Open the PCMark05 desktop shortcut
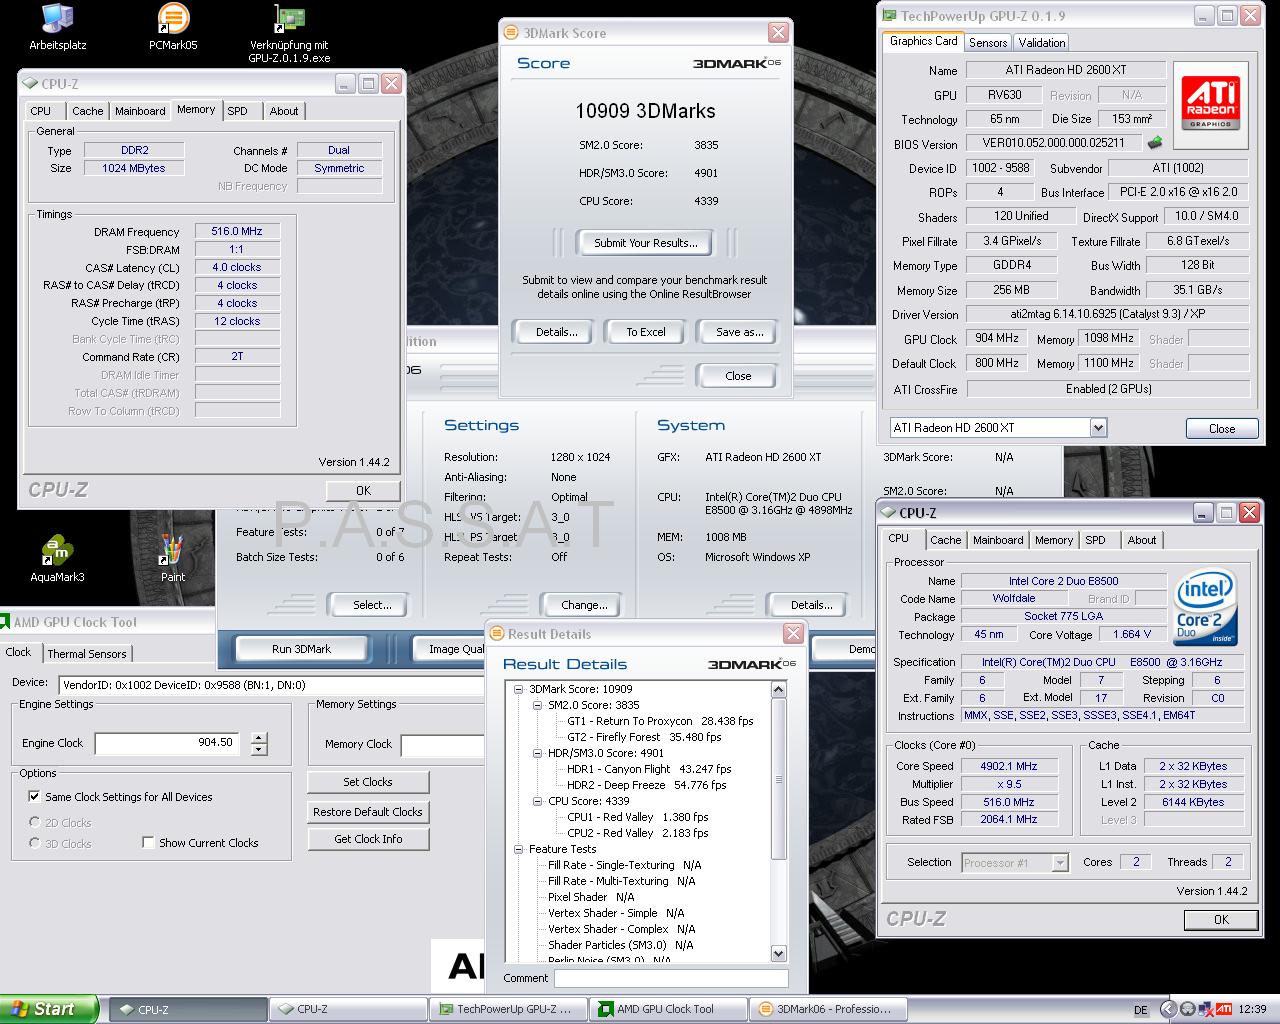Image resolution: width=1280 pixels, height=1024 pixels. [173, 27]
